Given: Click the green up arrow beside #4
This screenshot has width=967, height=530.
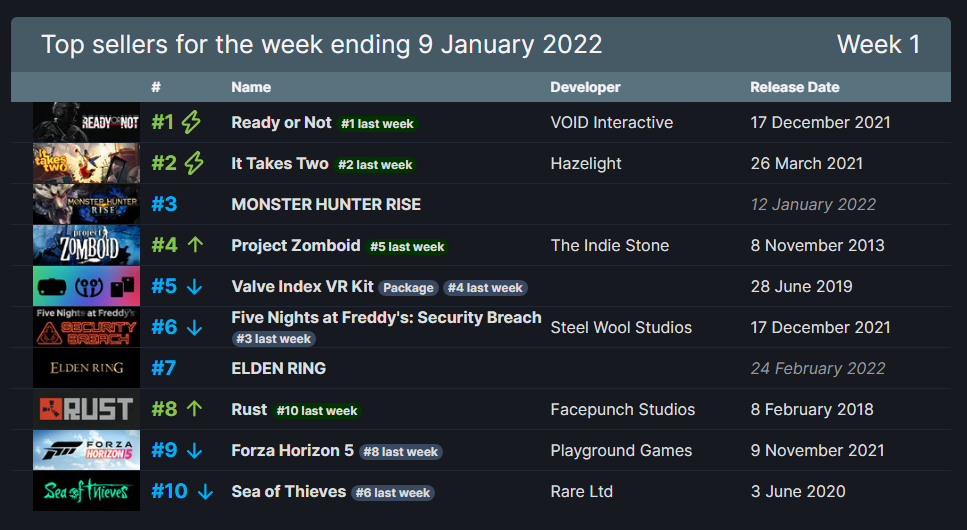Looking at the screenshot, I should tap(194, 245).
